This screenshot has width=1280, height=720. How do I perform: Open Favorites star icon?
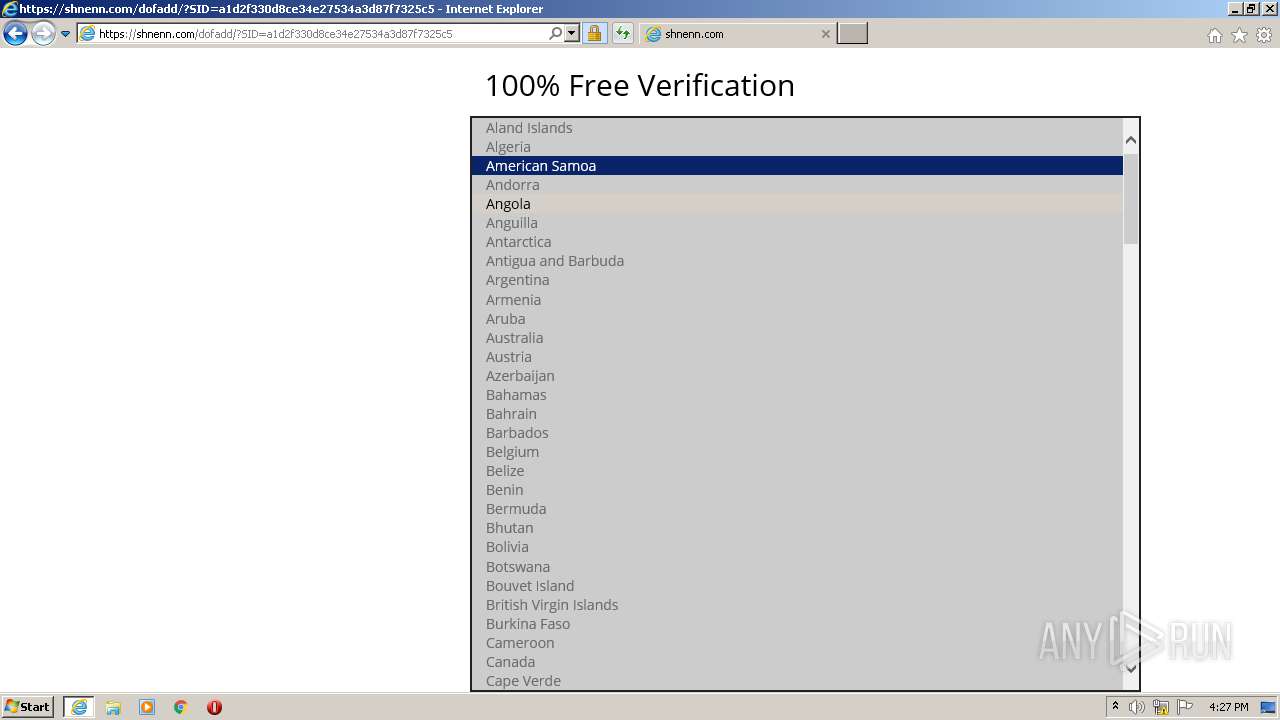(x=1239, y=35)
